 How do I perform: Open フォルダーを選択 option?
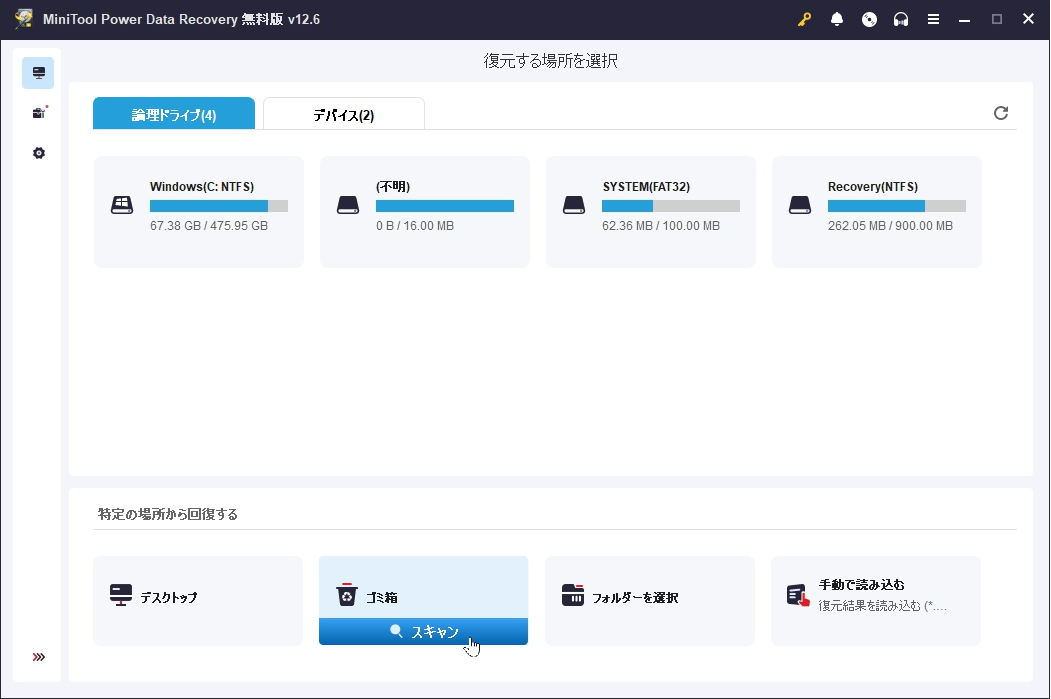650,600
